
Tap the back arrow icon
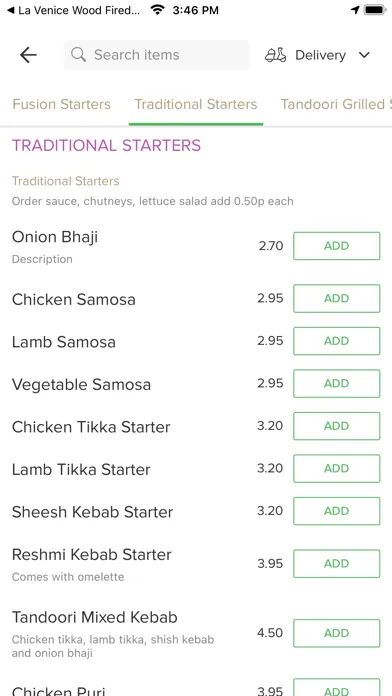point(28,55)
